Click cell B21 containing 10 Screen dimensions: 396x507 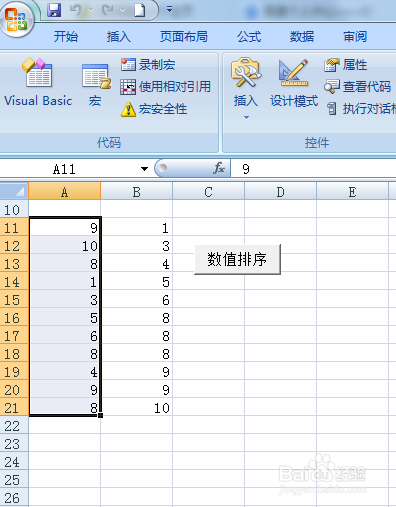tap(137, 407)
